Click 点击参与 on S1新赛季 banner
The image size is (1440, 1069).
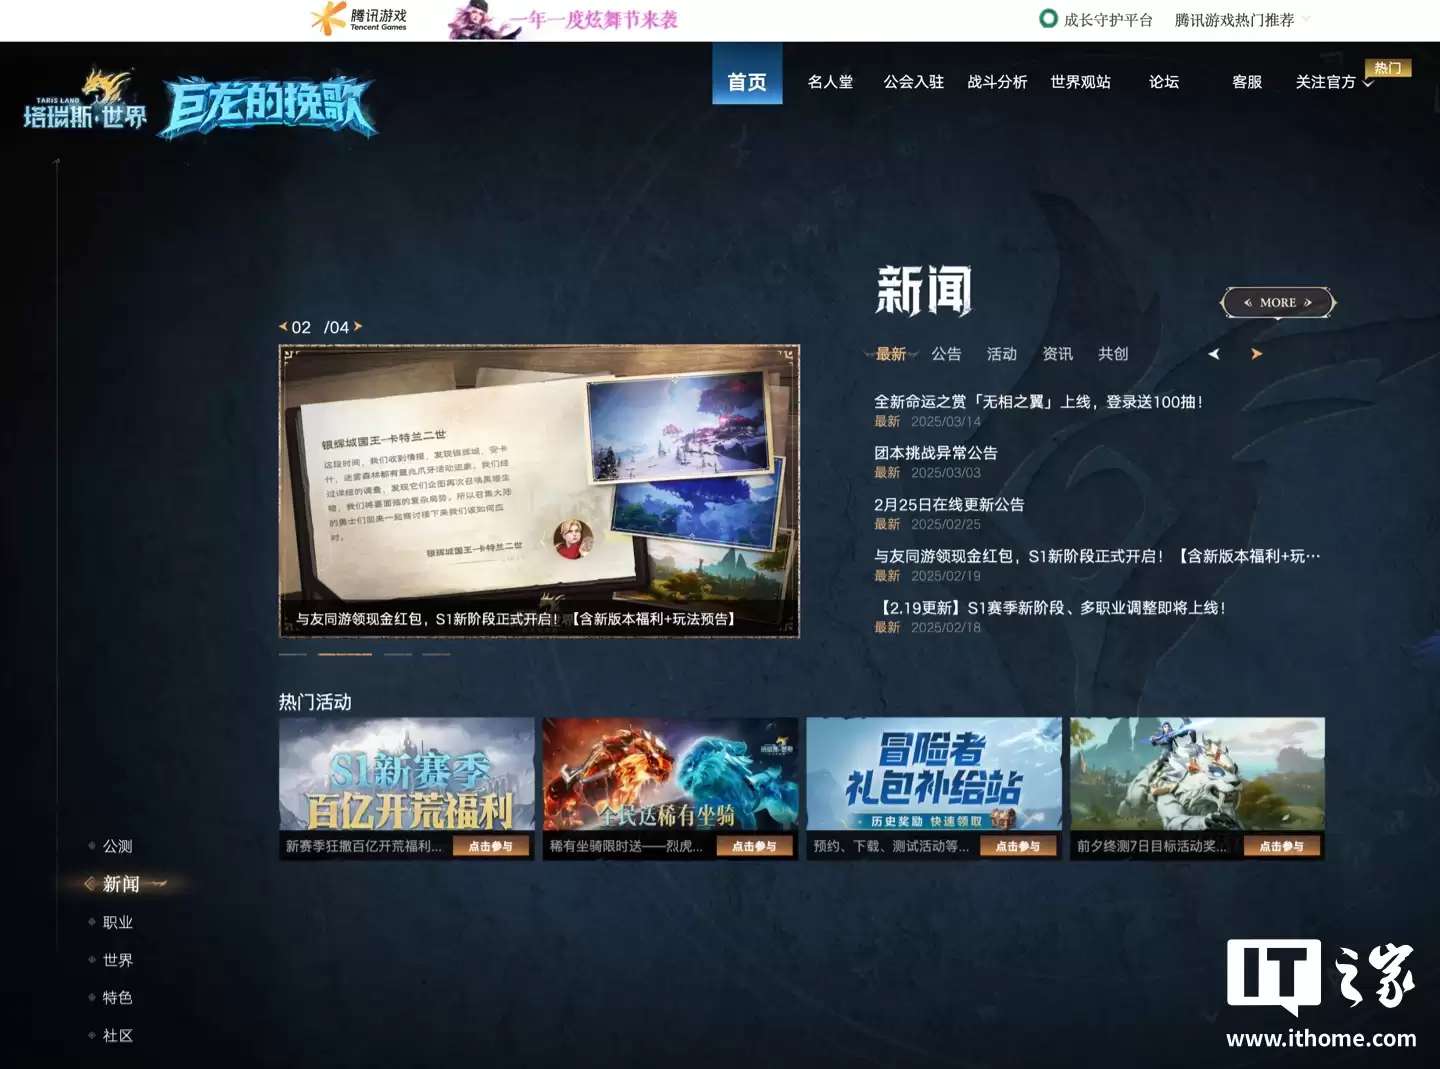[x=490, y=846]
